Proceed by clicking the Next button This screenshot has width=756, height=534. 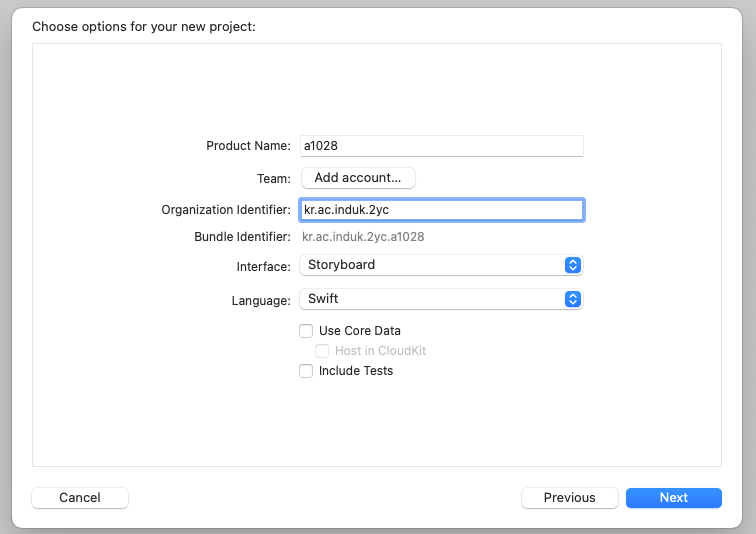673,498
